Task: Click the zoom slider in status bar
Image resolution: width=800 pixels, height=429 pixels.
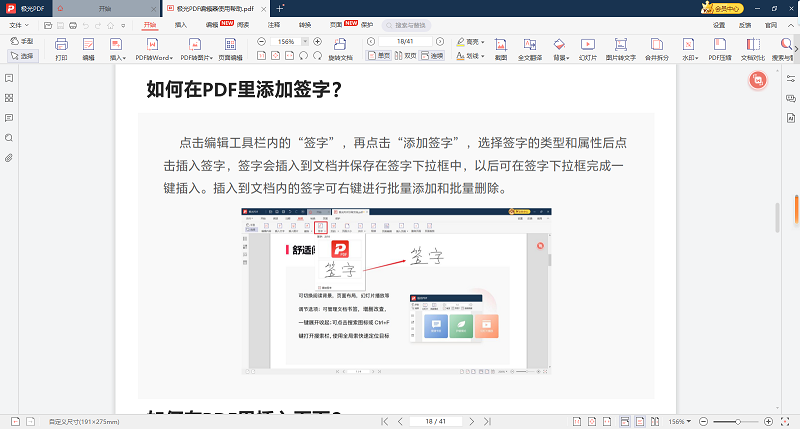Action: [738, 421]
